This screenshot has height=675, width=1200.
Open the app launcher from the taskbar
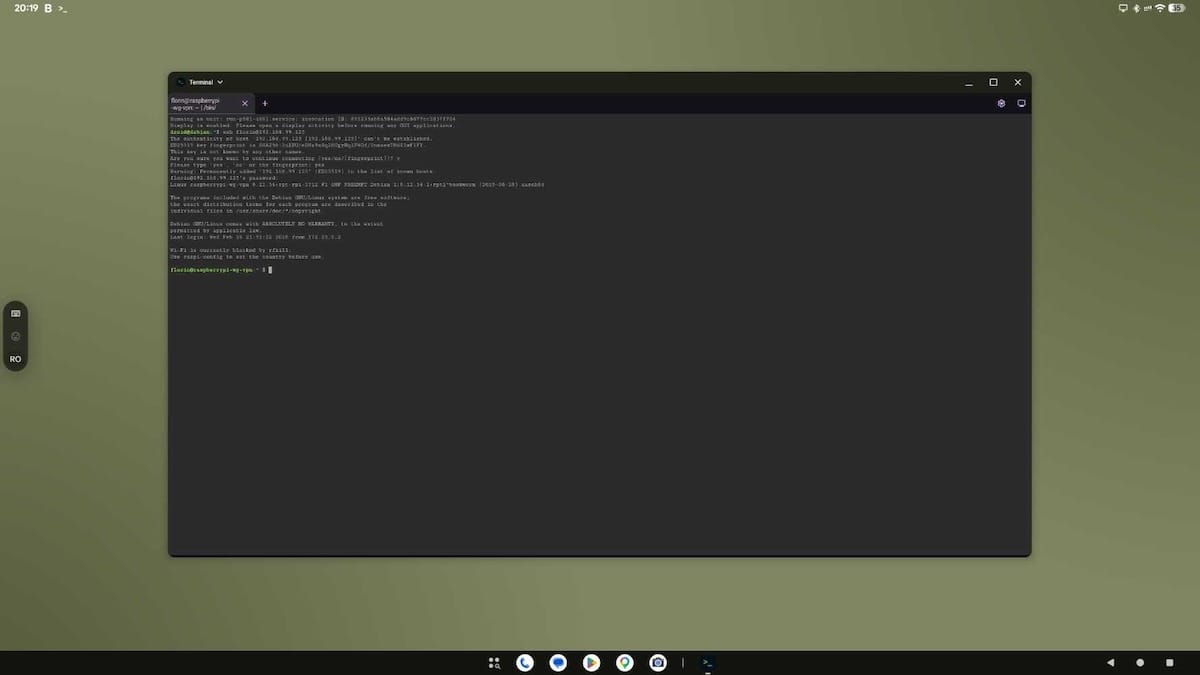[x=493, y=662]
